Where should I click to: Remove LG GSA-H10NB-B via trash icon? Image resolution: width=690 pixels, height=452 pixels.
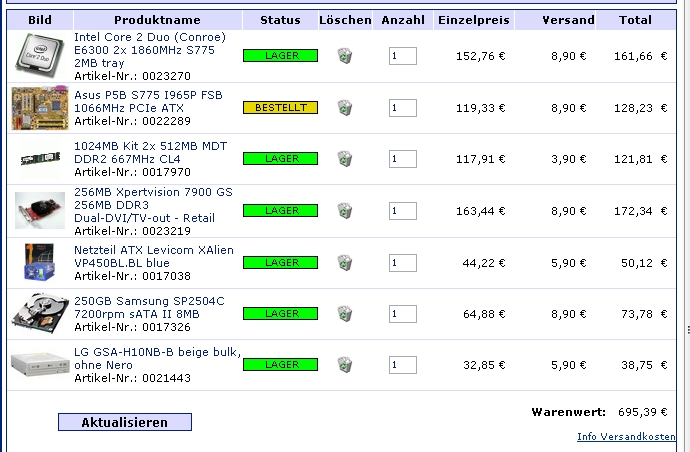click(345, 365)
